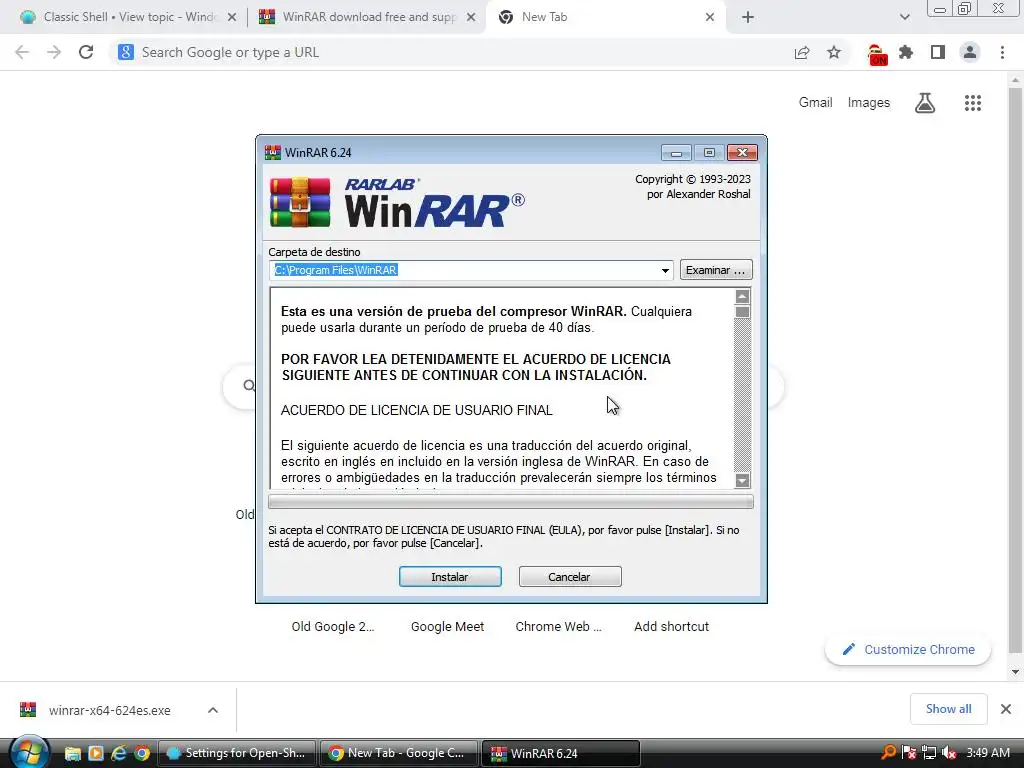Click the Chrome back arrow

22,52
